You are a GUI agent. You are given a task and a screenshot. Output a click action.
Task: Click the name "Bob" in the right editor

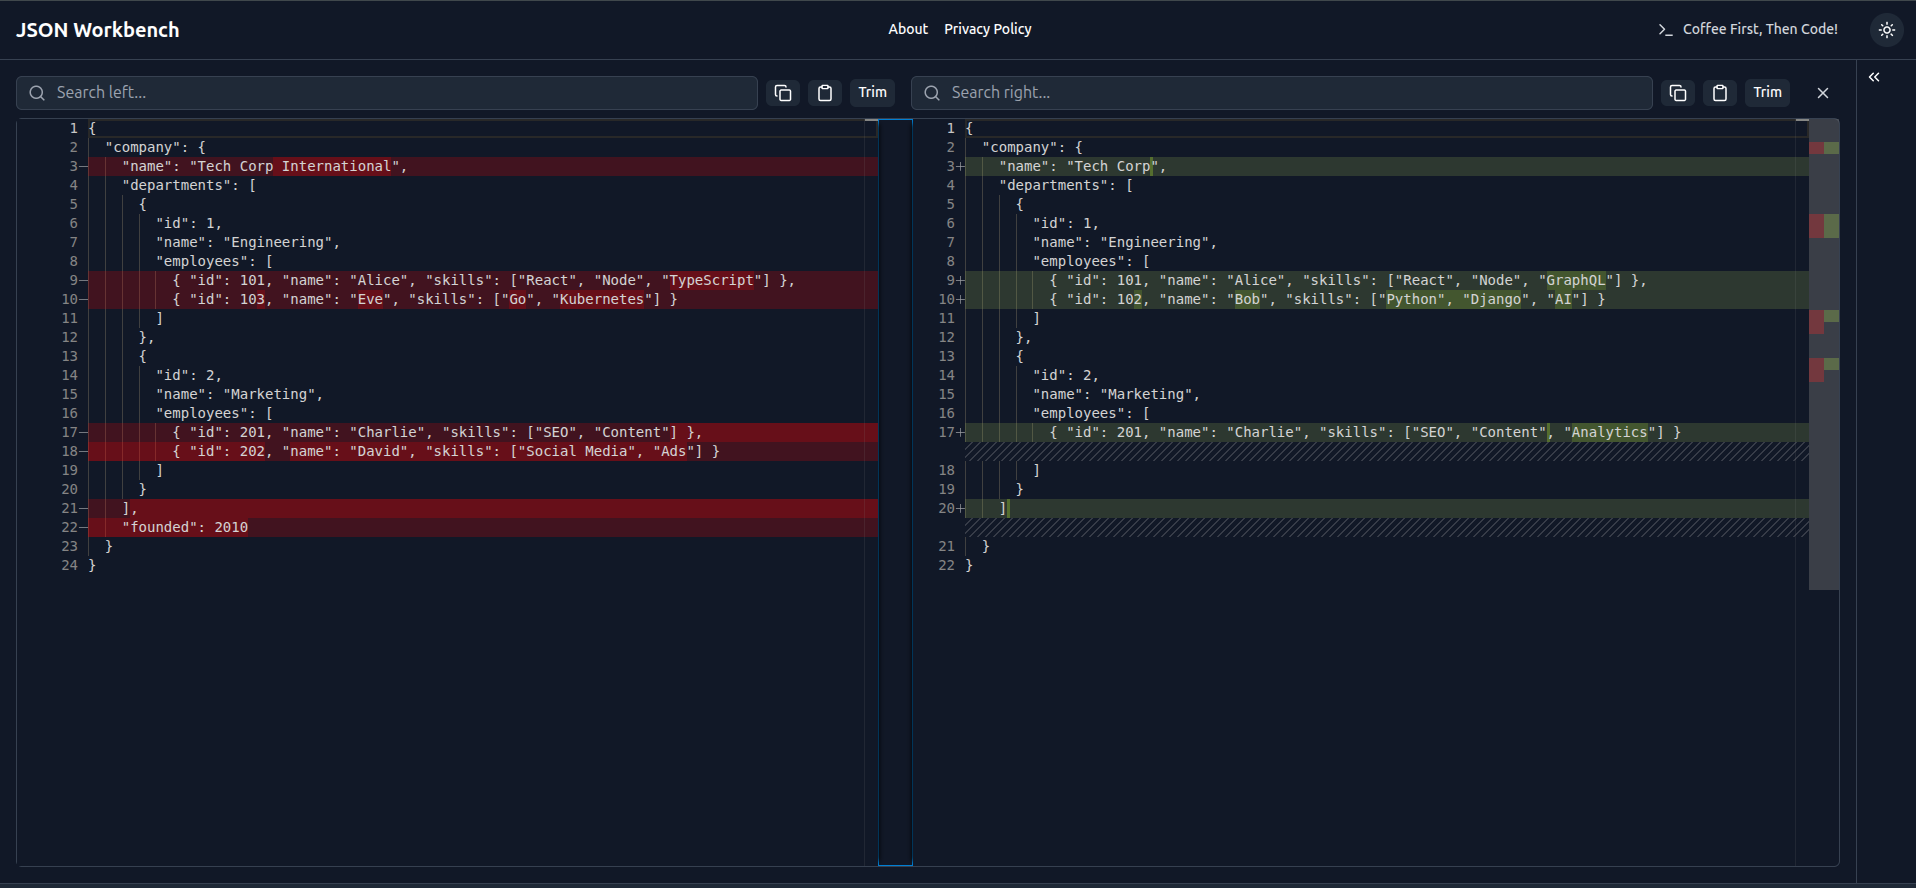pyautogui.click(x=1247, y=299)
